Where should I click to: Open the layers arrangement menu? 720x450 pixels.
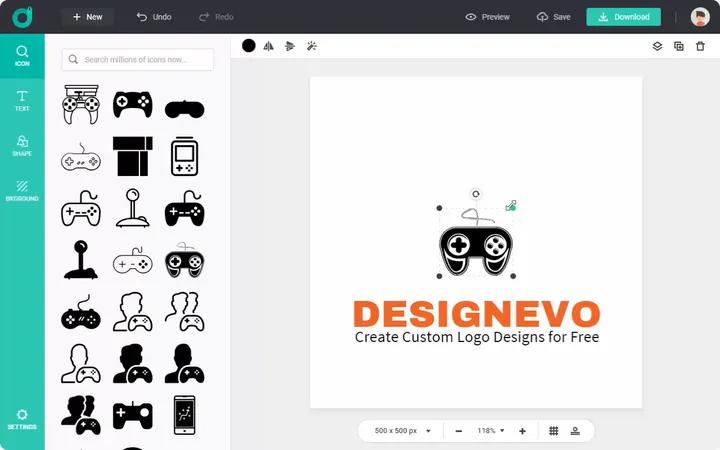pyautogui.click(x=657, y=46)
